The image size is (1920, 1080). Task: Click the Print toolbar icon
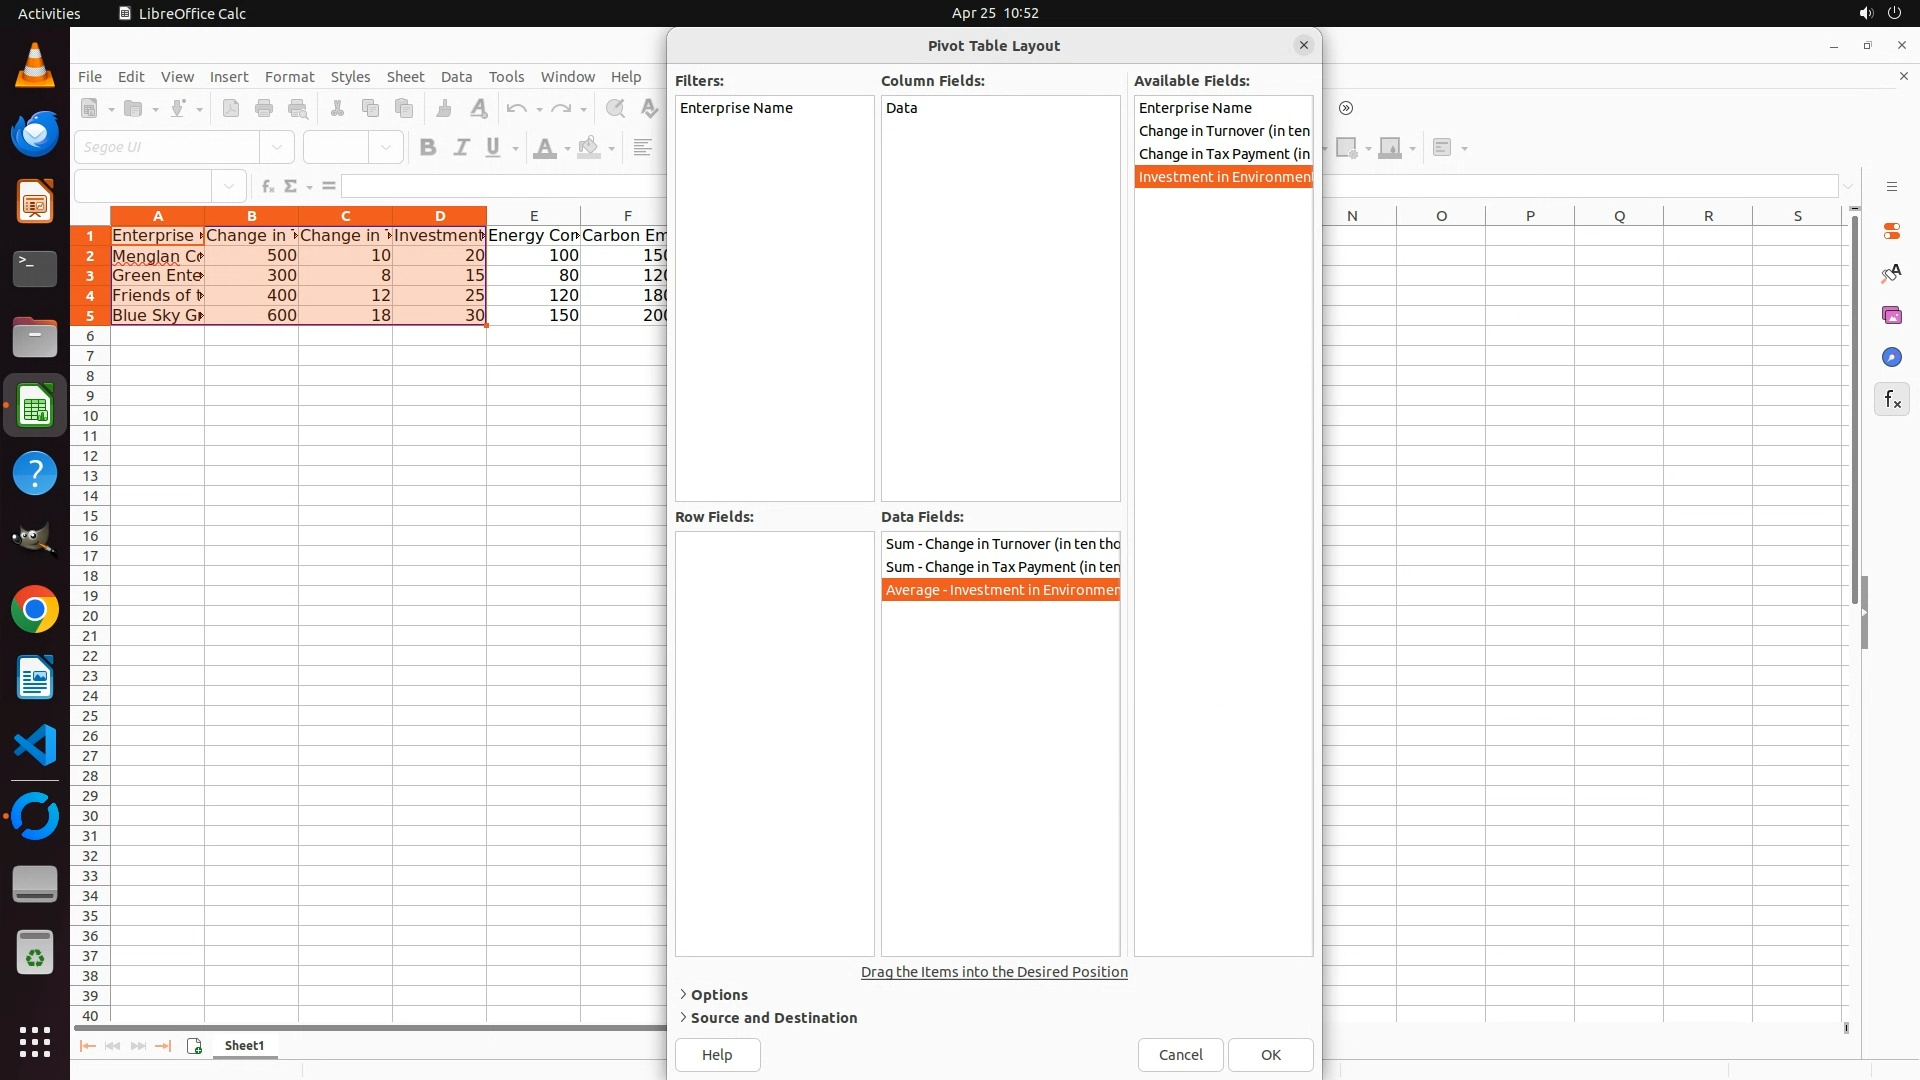(264, 108)
